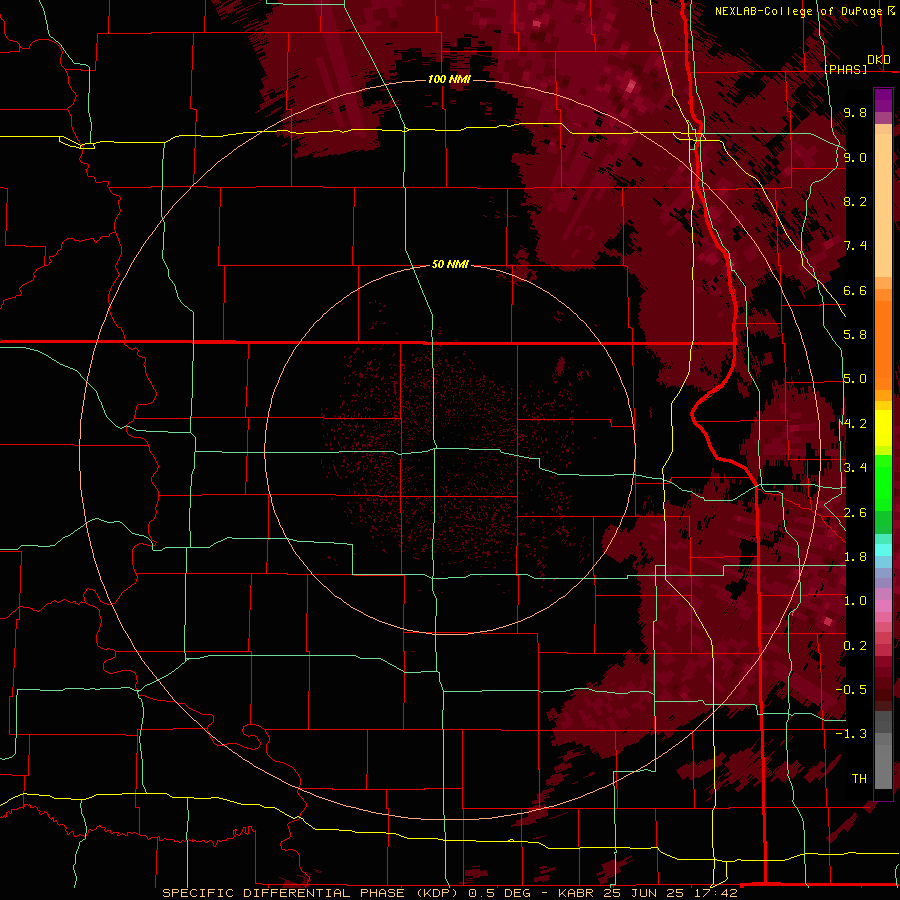Screen dimensions: 900x900
Task: Click the 7.4 scale value
Action: click(x=855, y=246)
